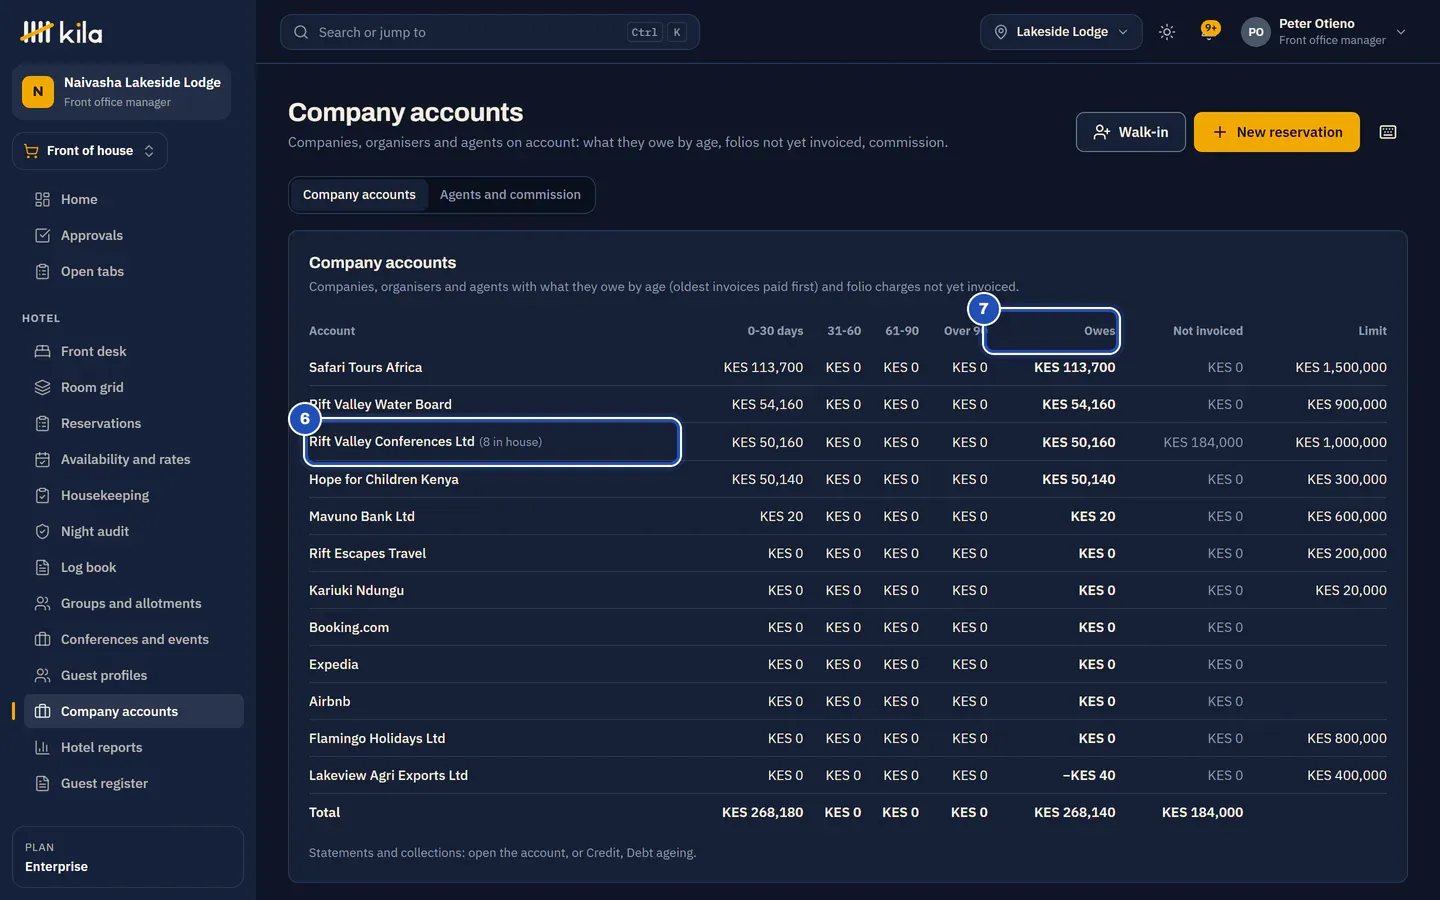Go to Hotel reports

tap(134, 747)
